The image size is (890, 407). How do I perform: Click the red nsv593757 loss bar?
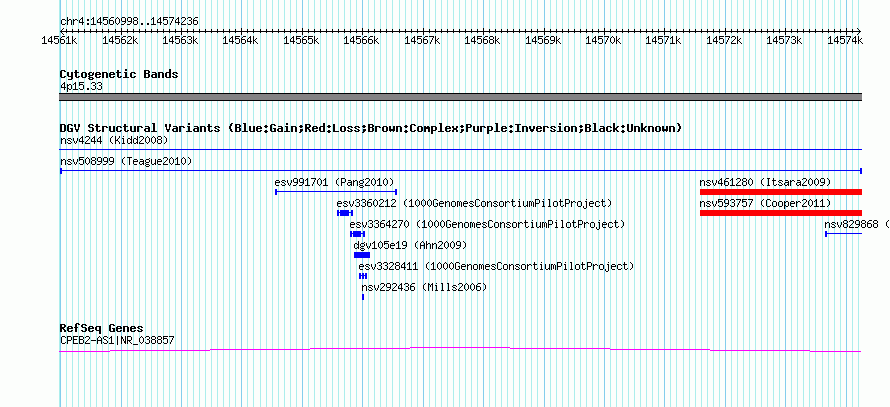780,213
